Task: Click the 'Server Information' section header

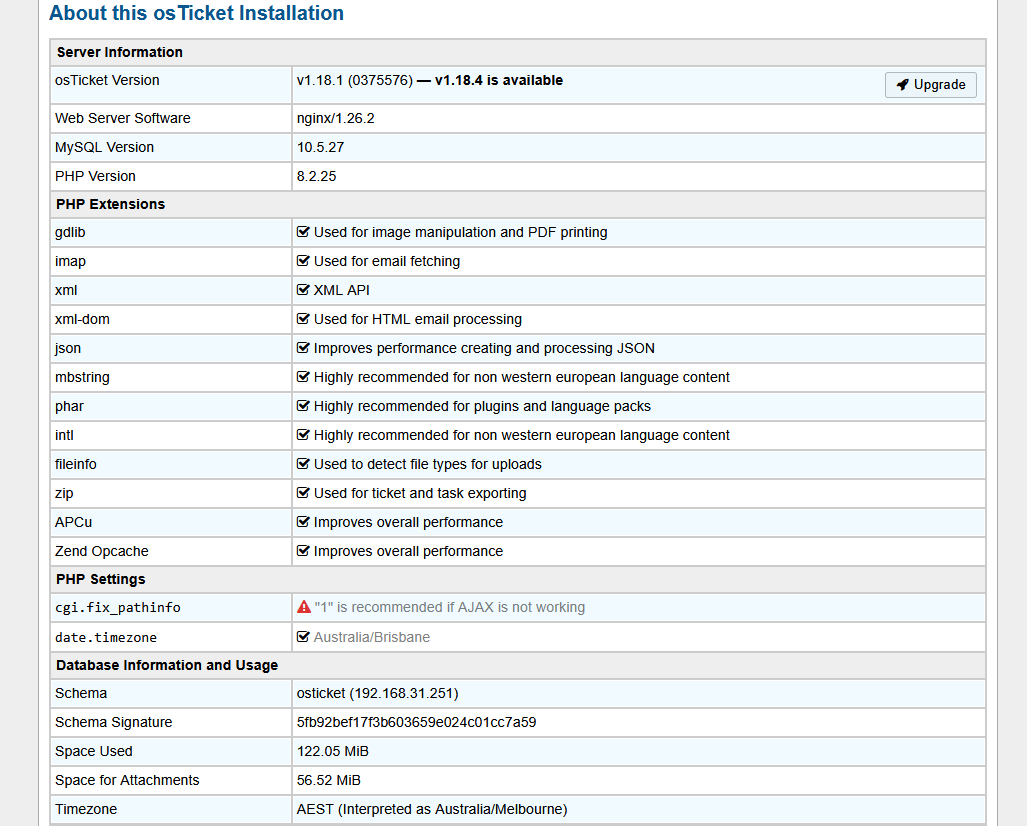Action: click(x=119, y=52)
